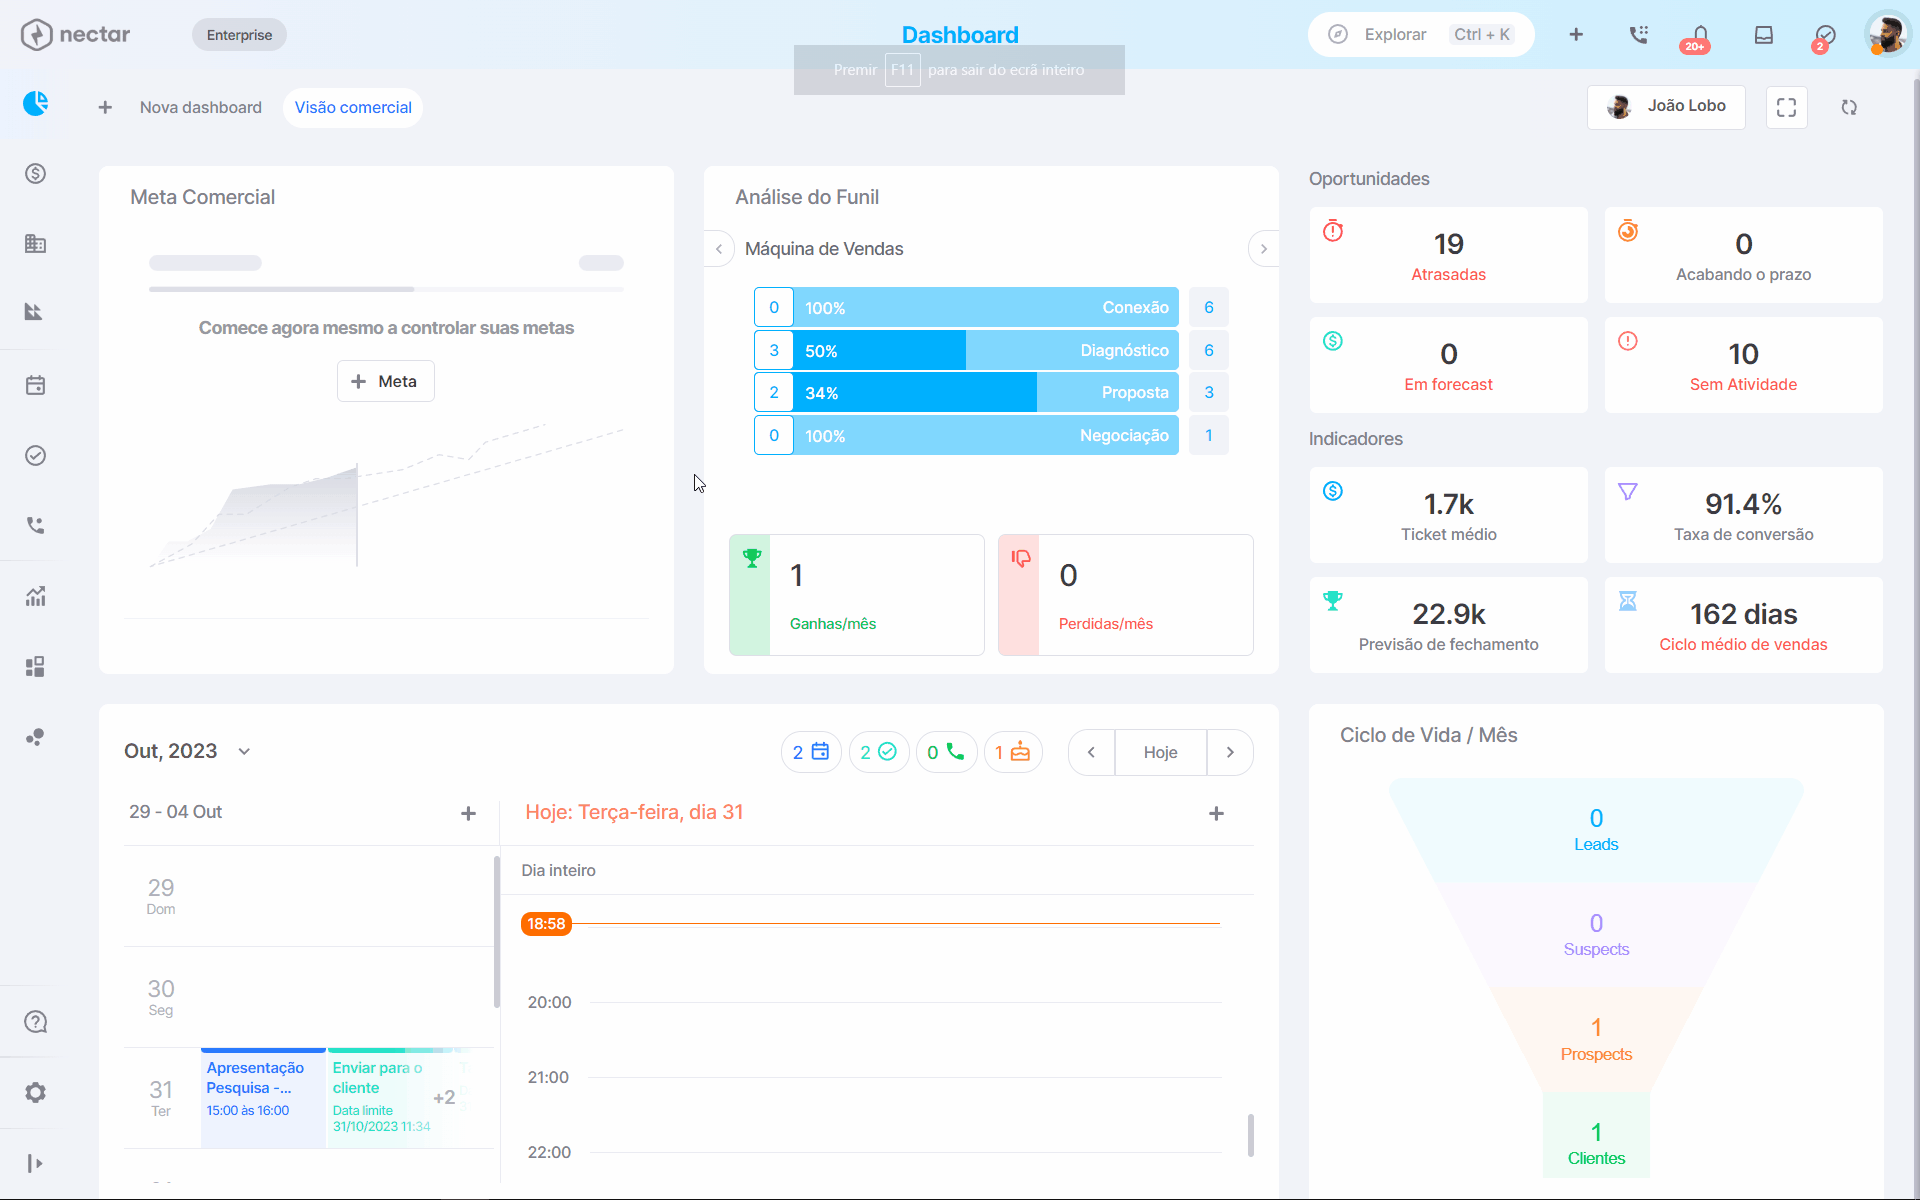Refresh the dashboard with reload icon
1920x1200 pixels.
coord(1849,107)
